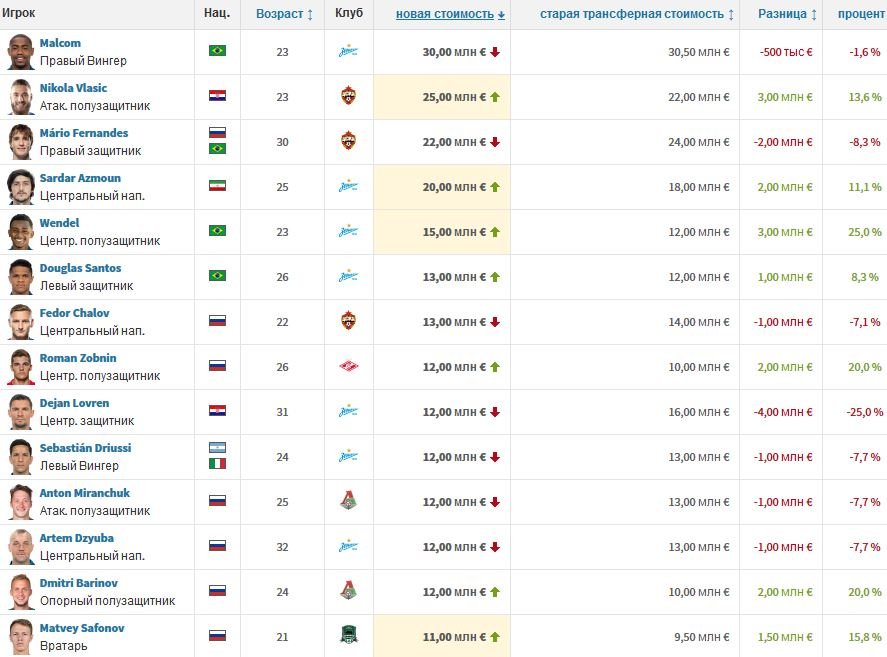
Task: Click the CSKA club logo beside Nikola Vlasic
Action: [348, 97]
